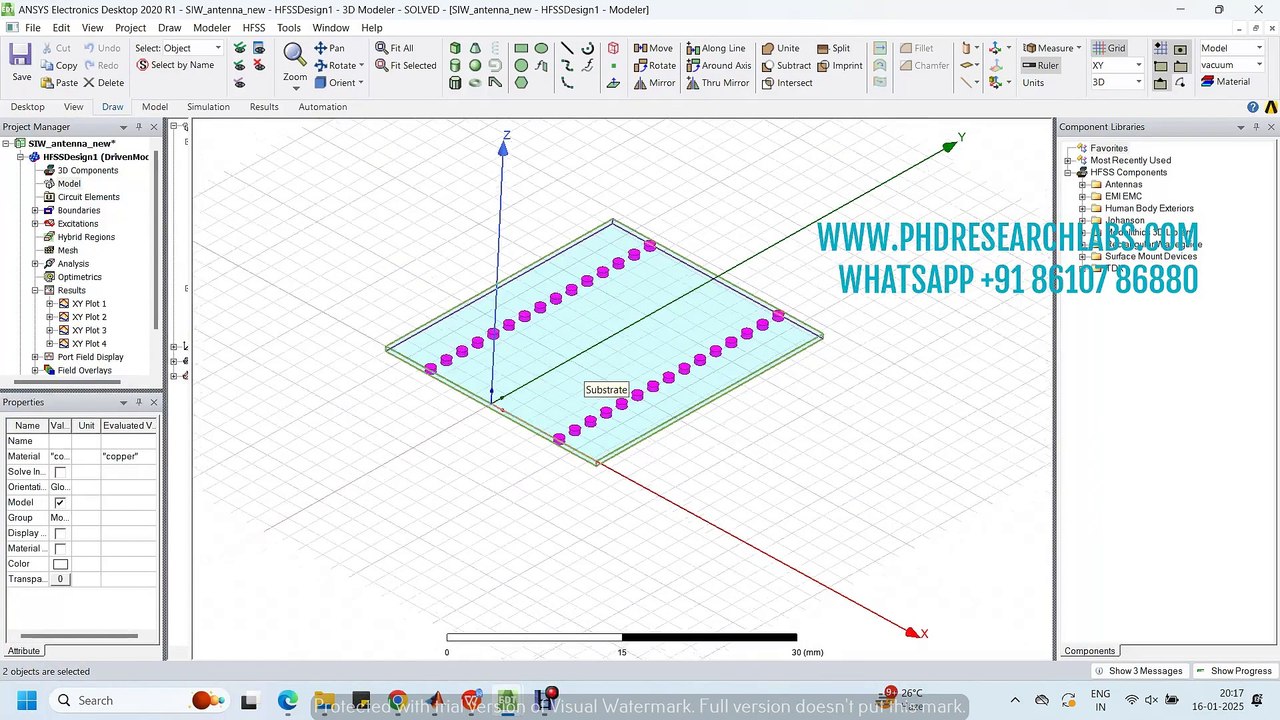Click the Units button
1280x720 pixels.
[1033, 83]
